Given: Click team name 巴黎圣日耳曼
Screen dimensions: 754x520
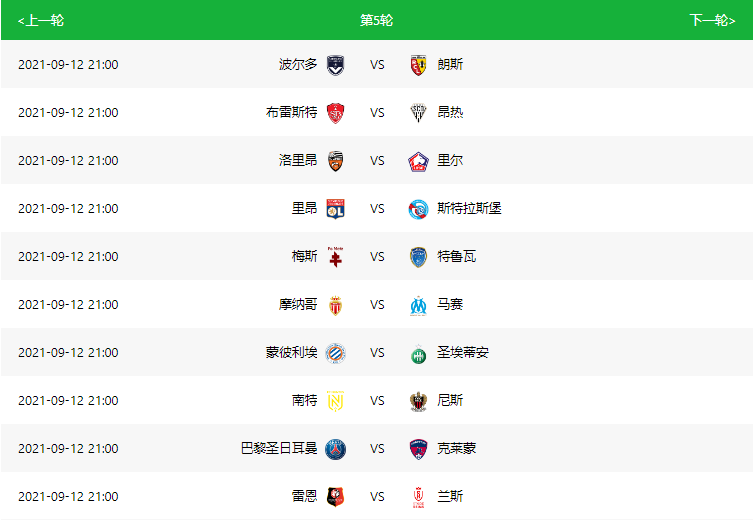Looking at the screenshot, I should 279,448.
